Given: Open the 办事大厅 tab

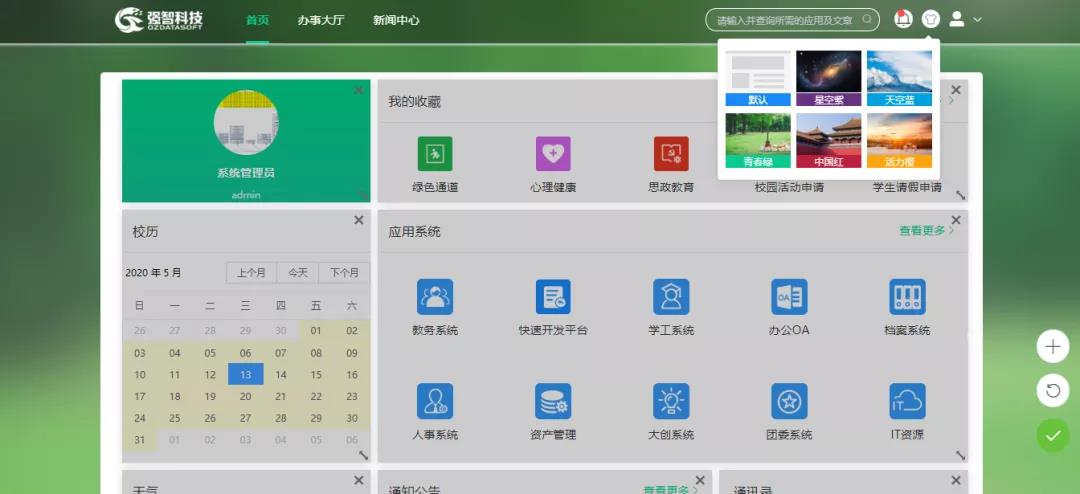Looking at the screenshot, I should 320,20.
